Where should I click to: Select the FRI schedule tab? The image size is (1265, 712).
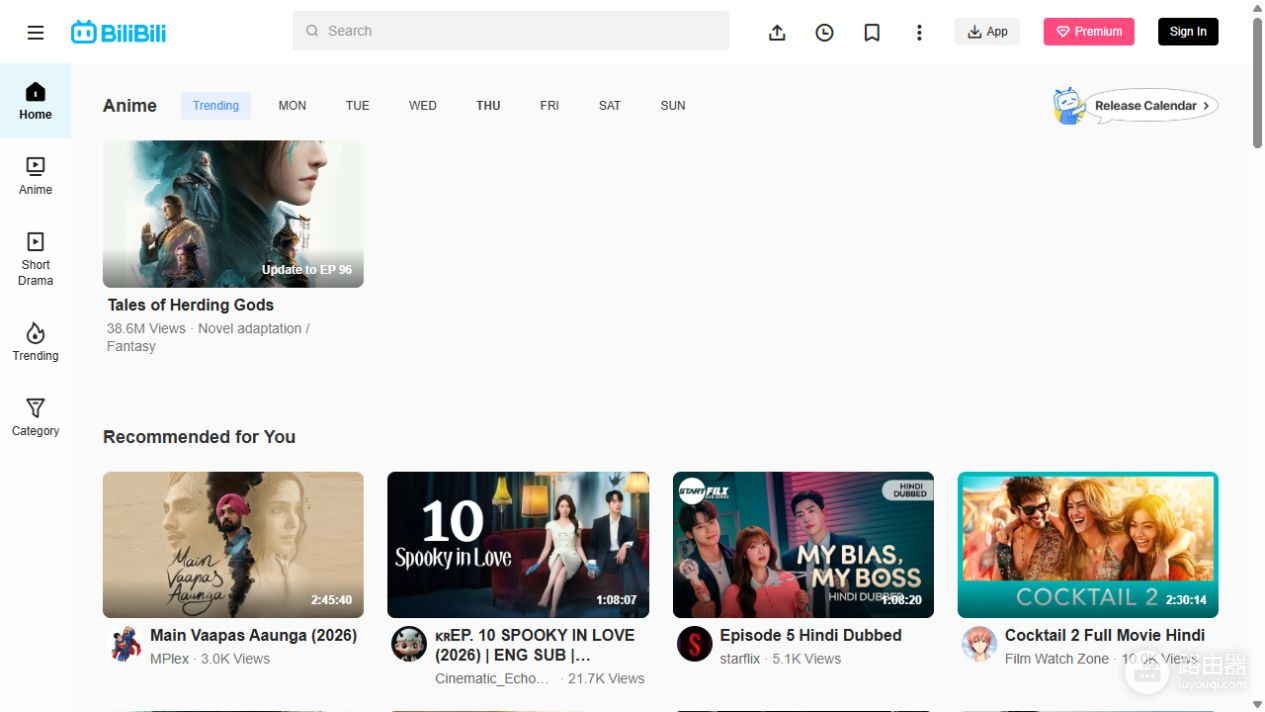[x=549, y=105]
